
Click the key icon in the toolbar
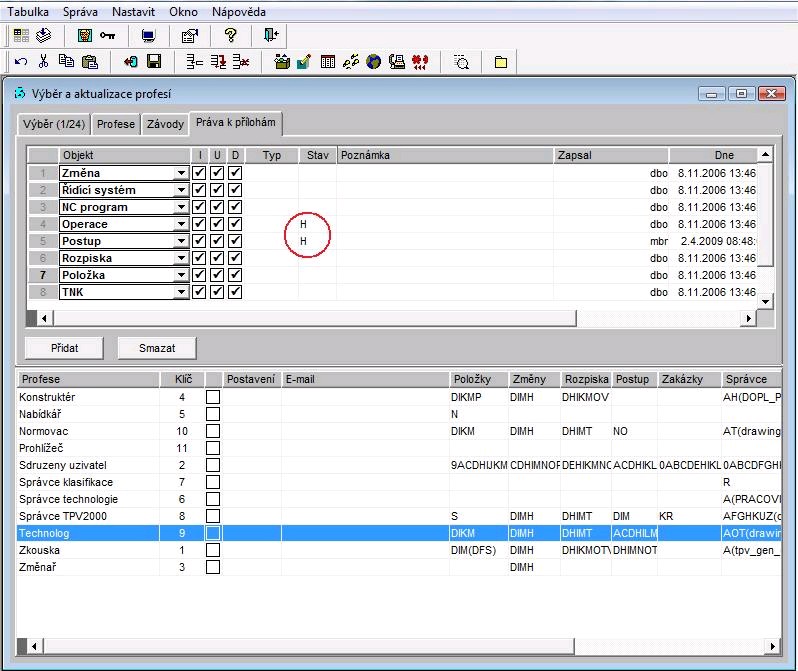(107, 35)
